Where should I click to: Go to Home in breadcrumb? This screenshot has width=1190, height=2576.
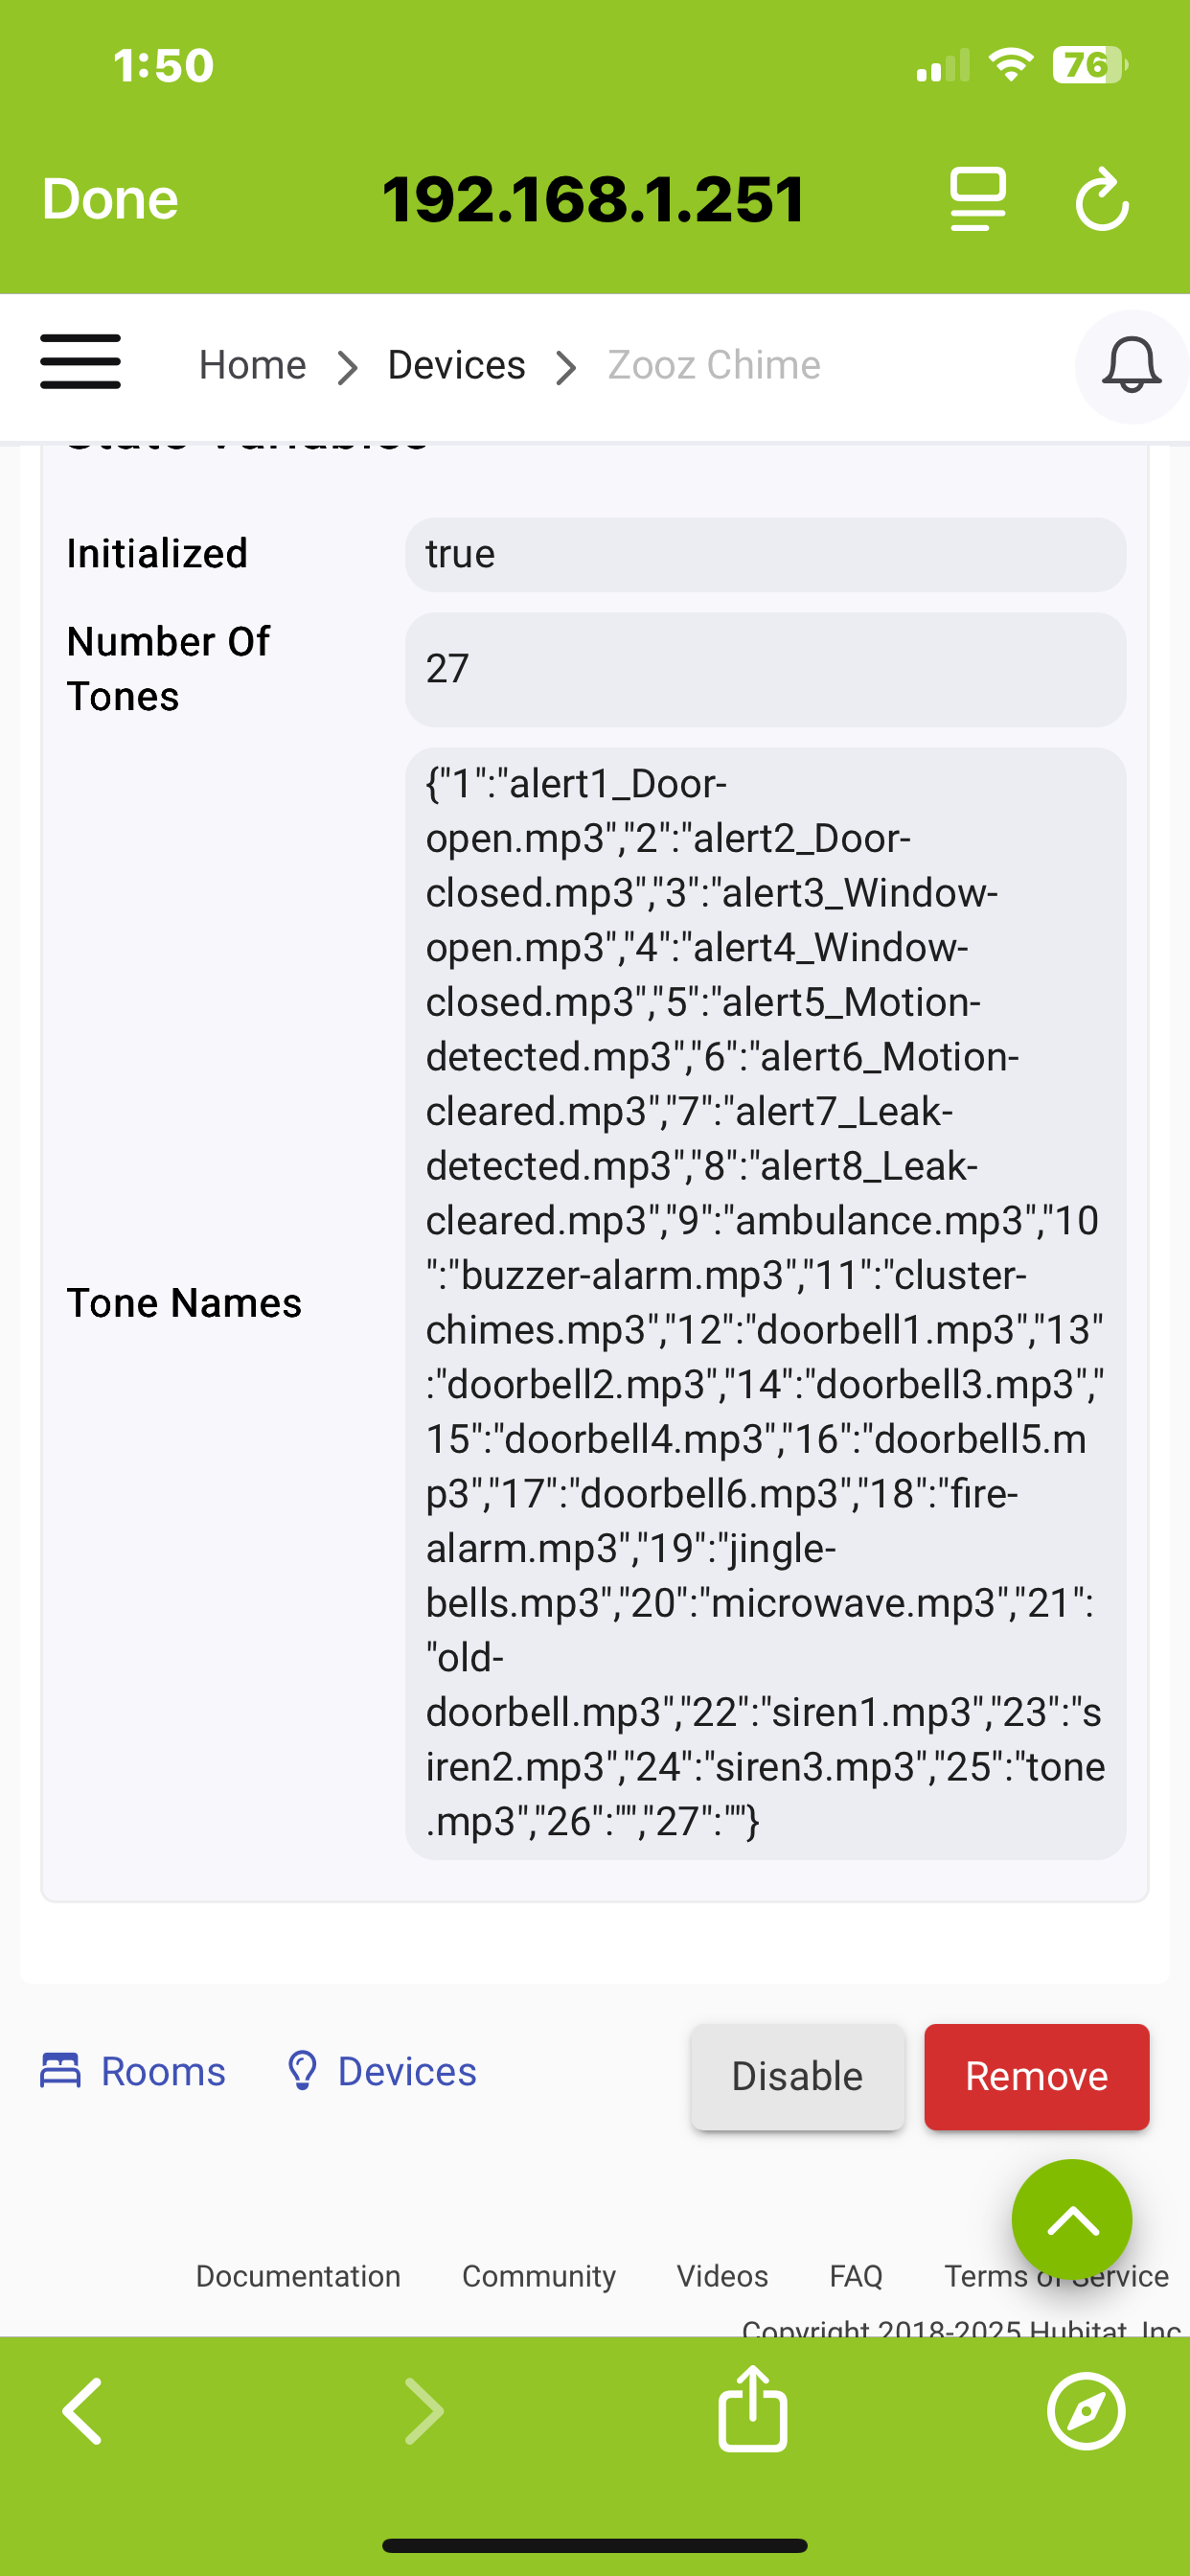point(252,365)
